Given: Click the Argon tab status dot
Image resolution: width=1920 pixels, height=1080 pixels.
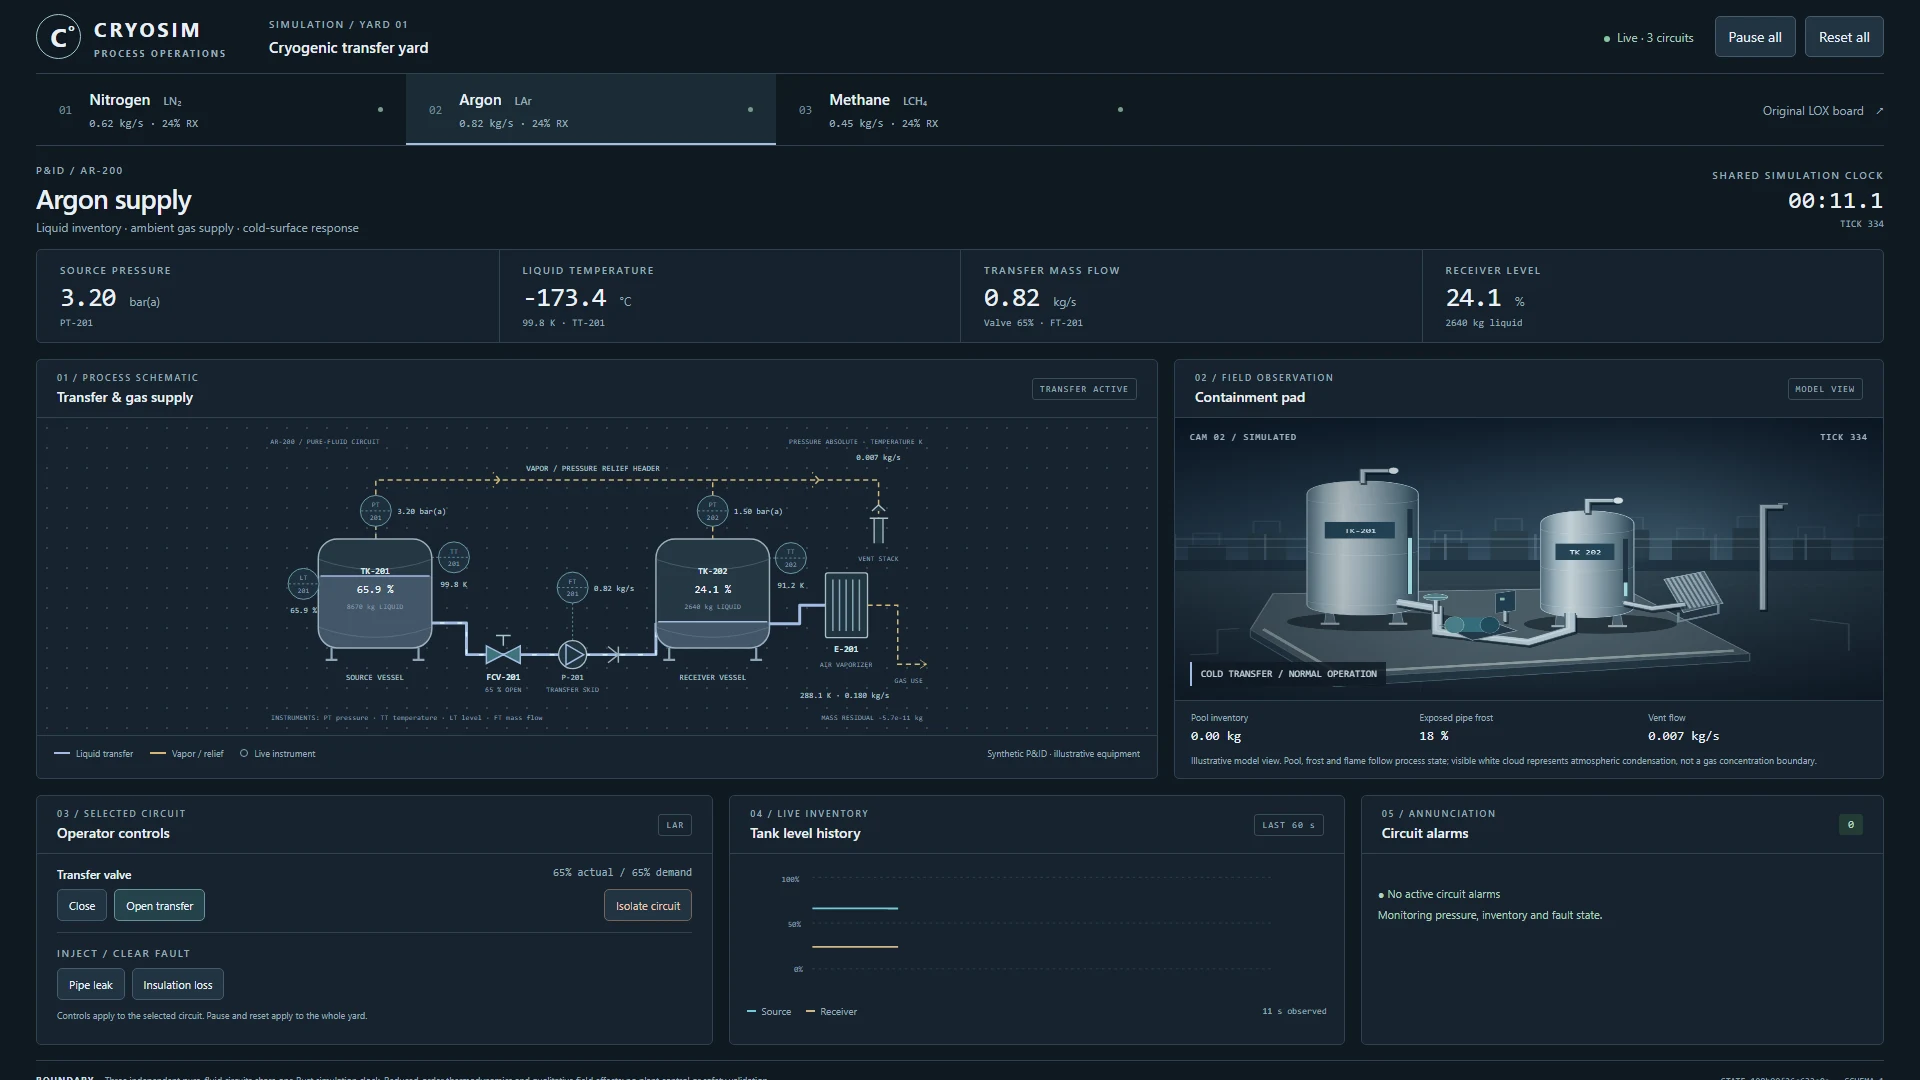Looking at the screenshot, I should pos(750,110).
